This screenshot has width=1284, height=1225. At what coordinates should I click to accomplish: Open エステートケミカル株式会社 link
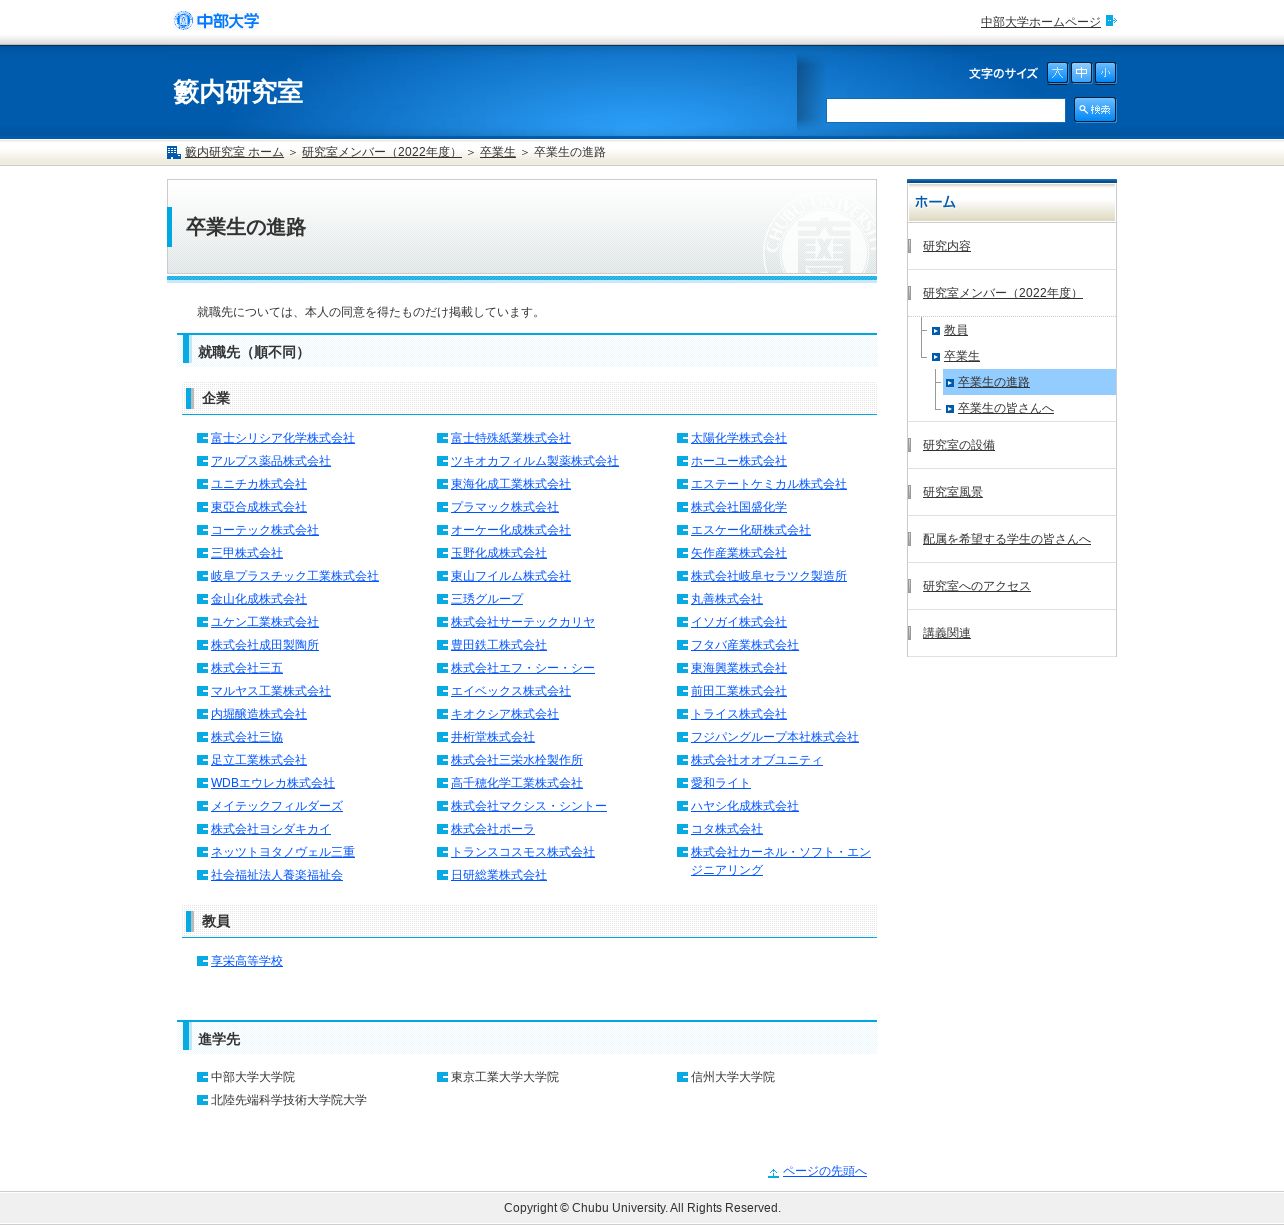point(769,484)
